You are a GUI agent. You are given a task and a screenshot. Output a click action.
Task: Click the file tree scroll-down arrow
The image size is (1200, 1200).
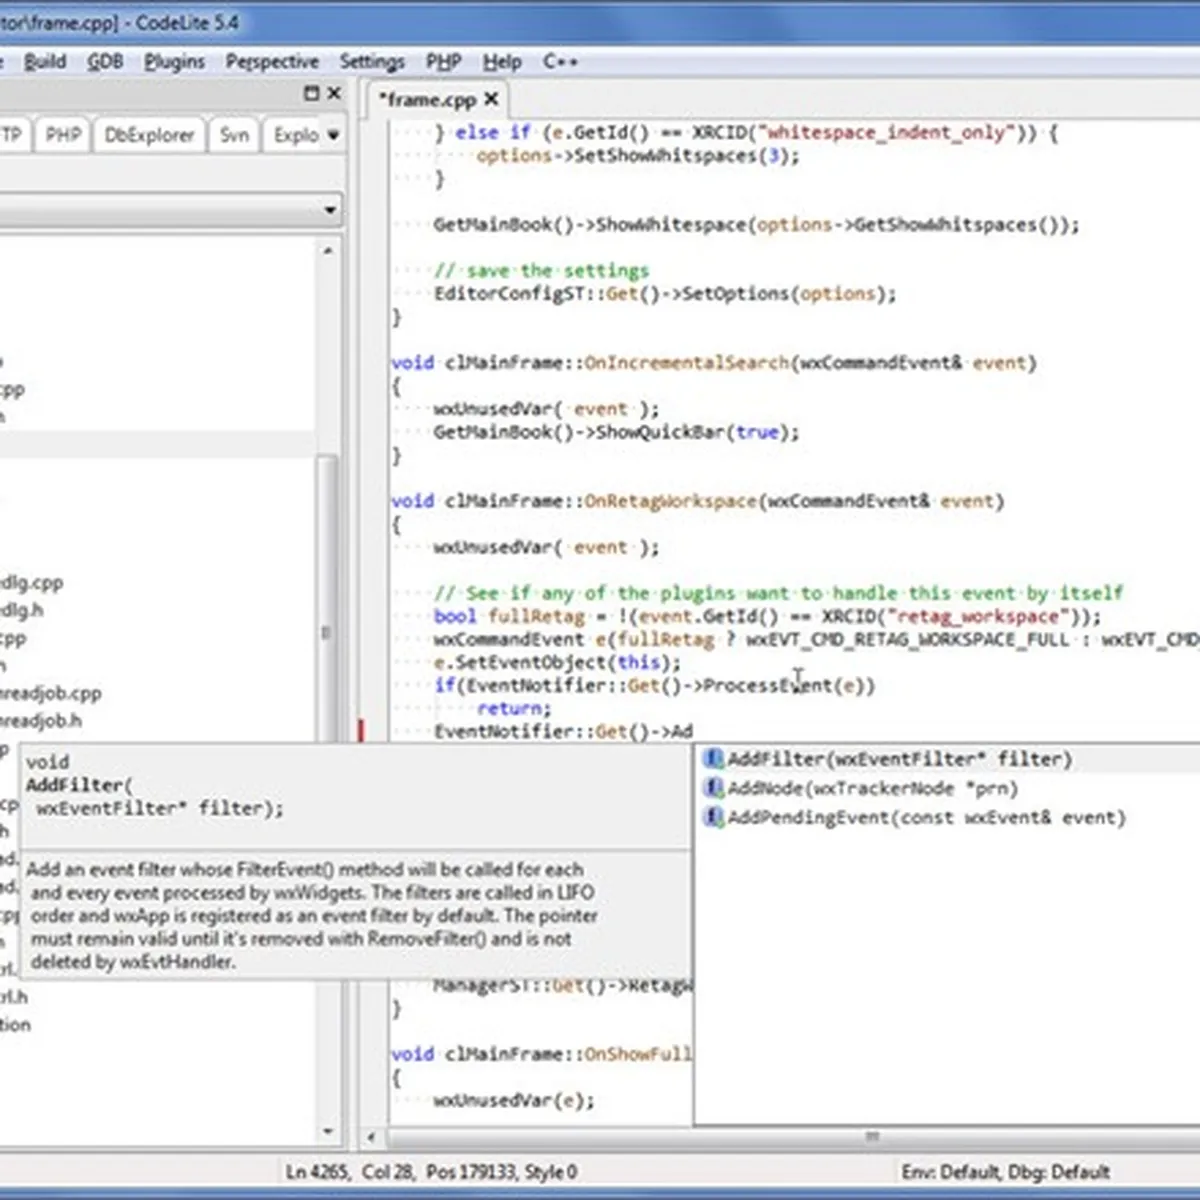(328, 1131)
